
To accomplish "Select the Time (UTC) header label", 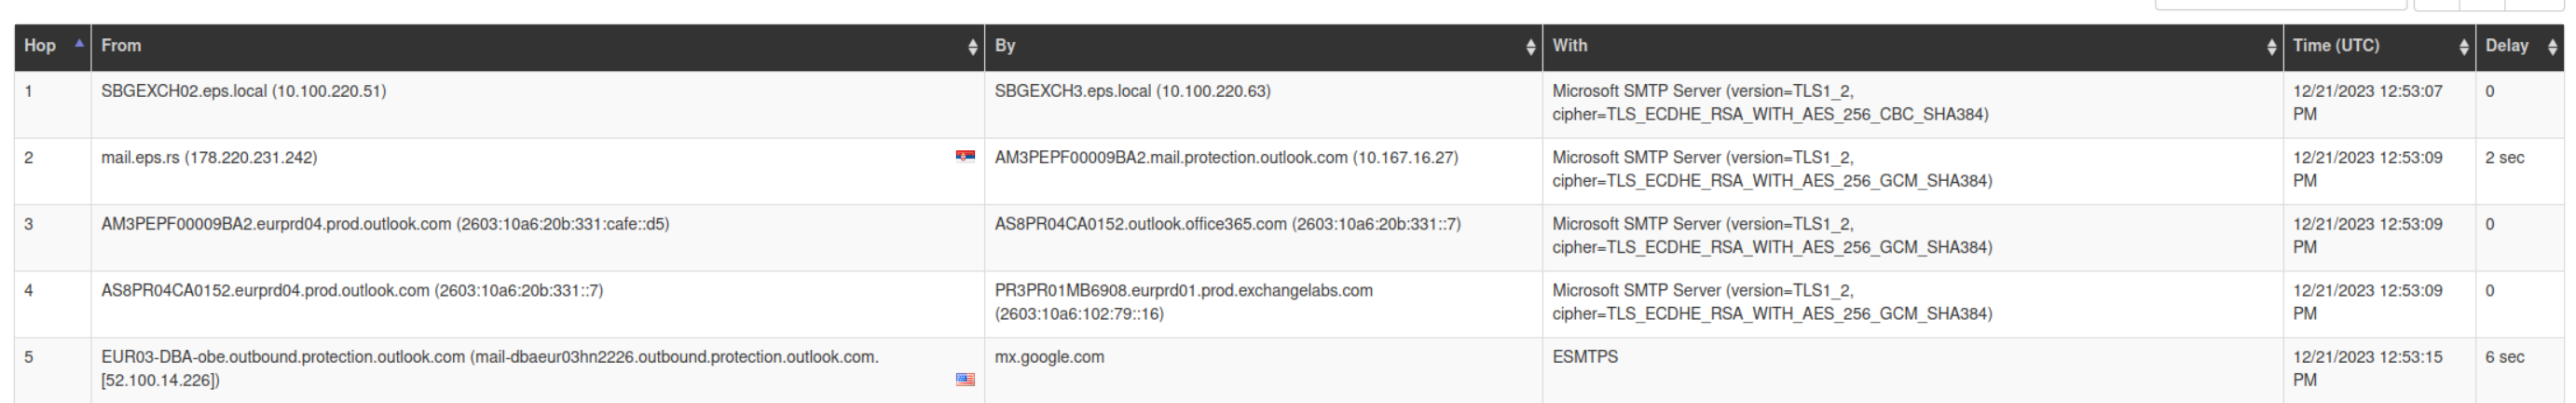I will (x=2336, y=46).
